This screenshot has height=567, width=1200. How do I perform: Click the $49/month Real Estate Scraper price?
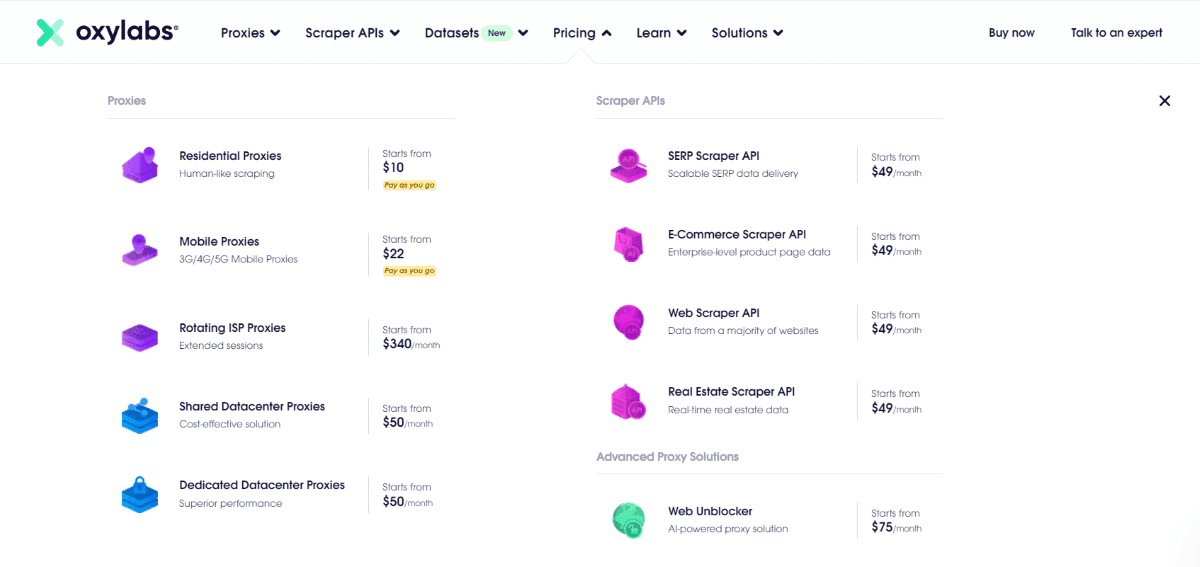[x=896, y=408]
